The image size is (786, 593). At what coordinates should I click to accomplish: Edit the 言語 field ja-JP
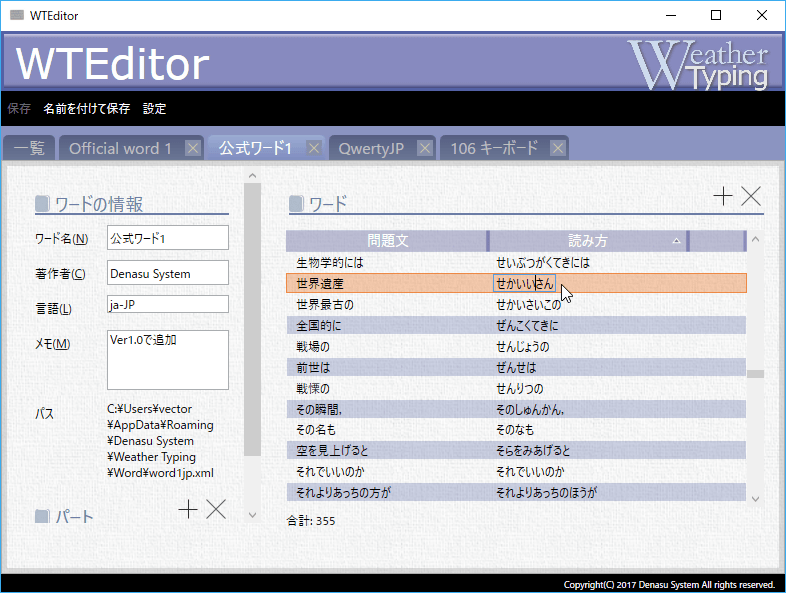click(x=168, y=304)
